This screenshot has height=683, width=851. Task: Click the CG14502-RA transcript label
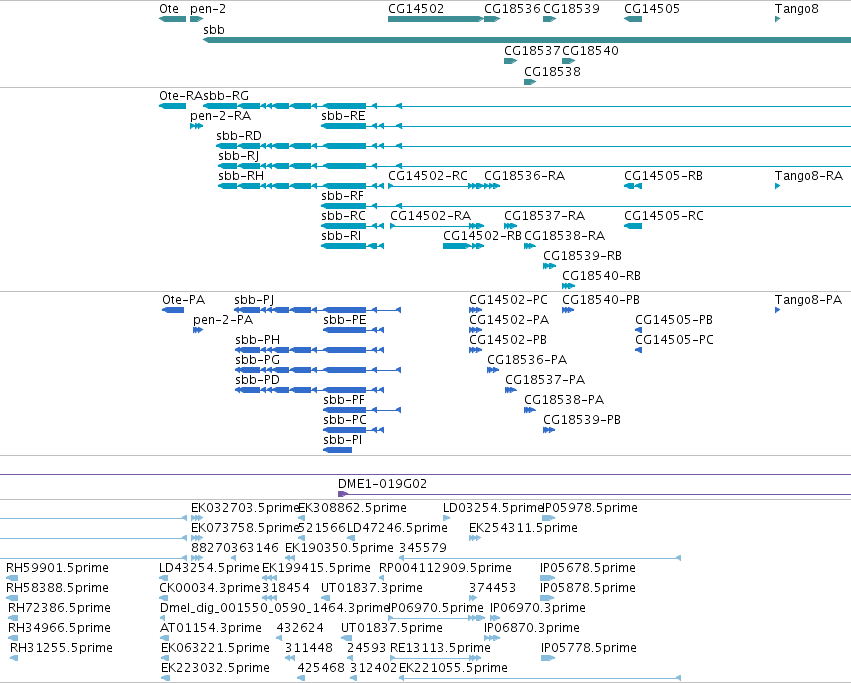tap(430, 216)
